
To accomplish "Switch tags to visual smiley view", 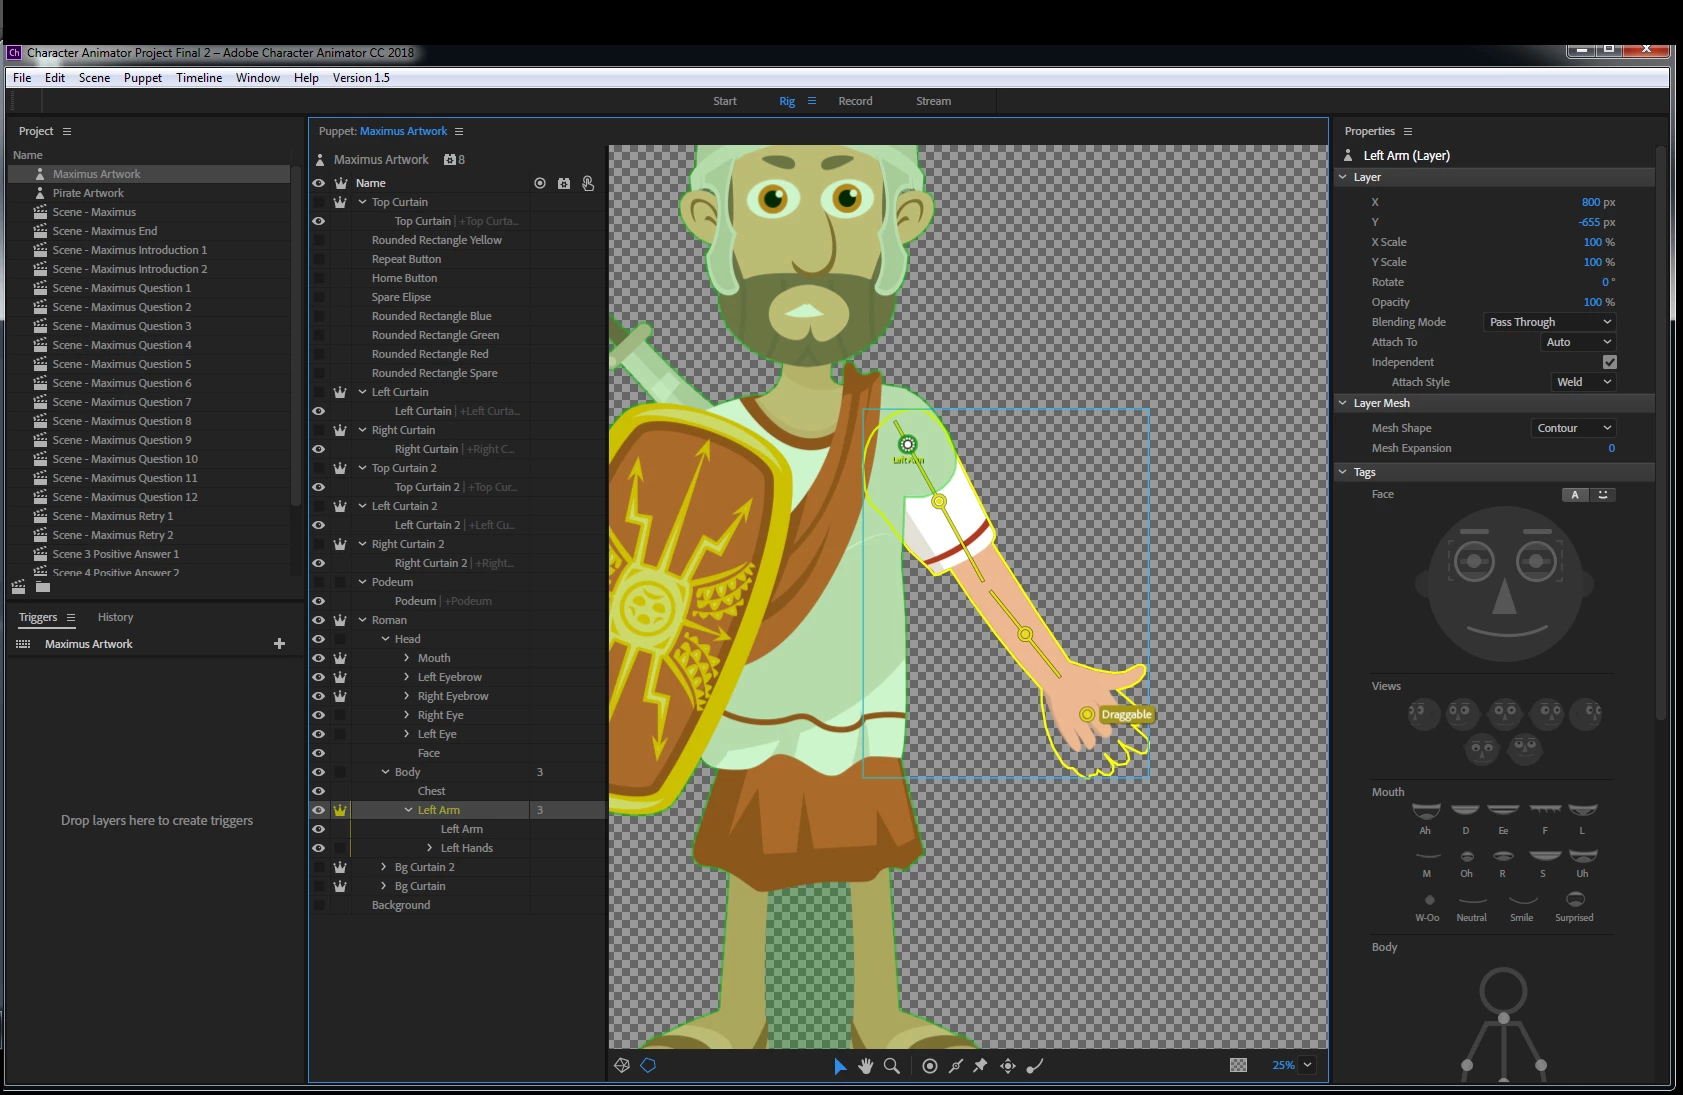I will pyautogui.click(x=1603, y=495).
